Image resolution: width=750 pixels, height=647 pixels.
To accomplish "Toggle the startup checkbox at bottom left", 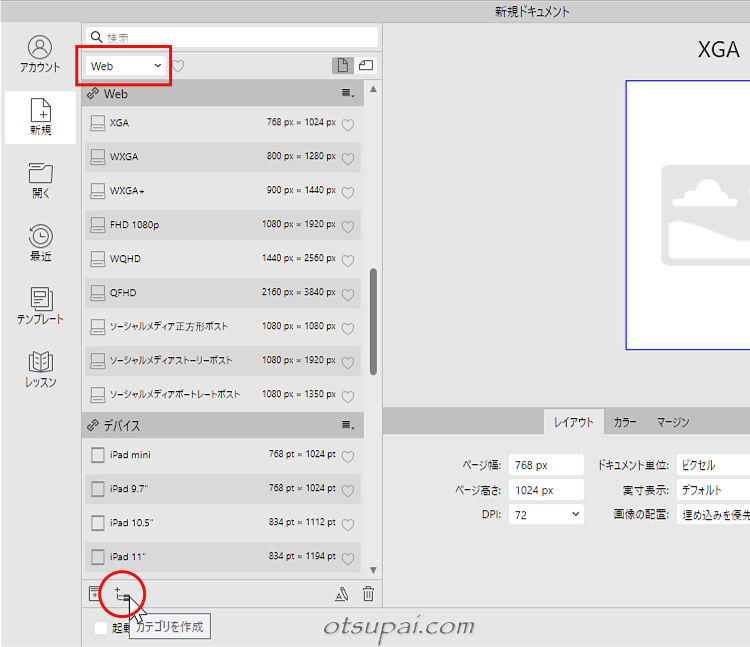I will click(x=100, y=628).
